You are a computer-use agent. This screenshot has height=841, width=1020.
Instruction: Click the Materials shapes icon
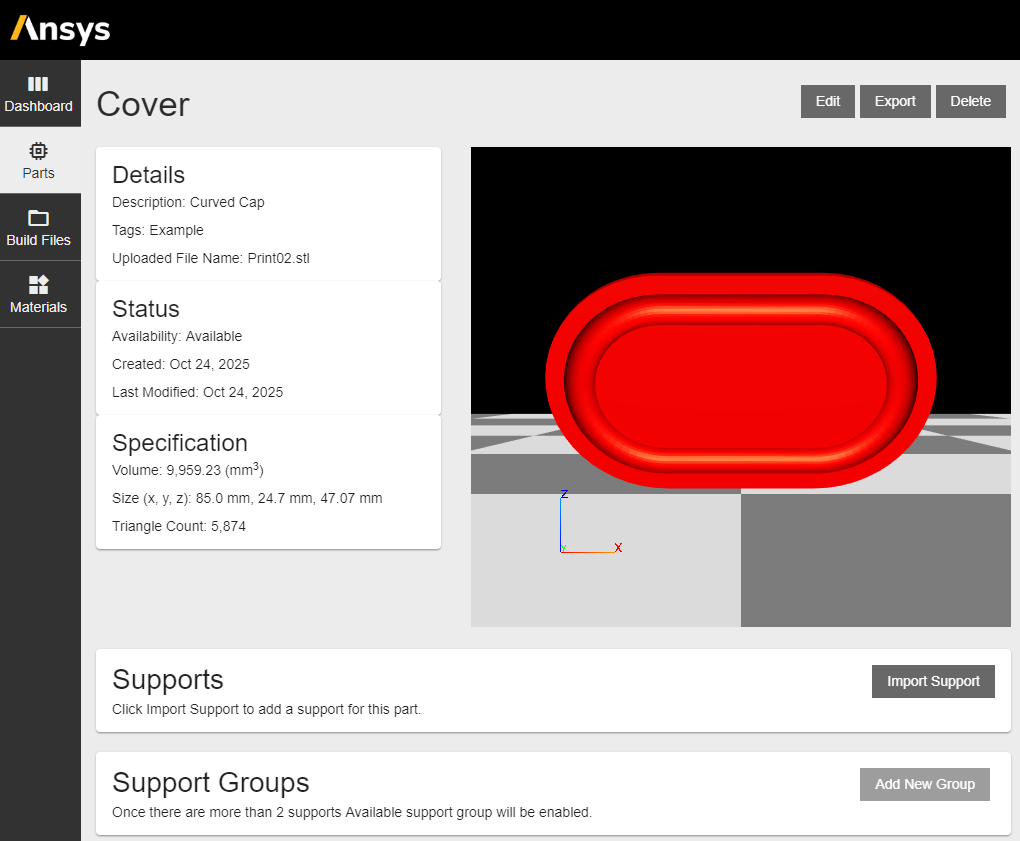click(38, 285)
